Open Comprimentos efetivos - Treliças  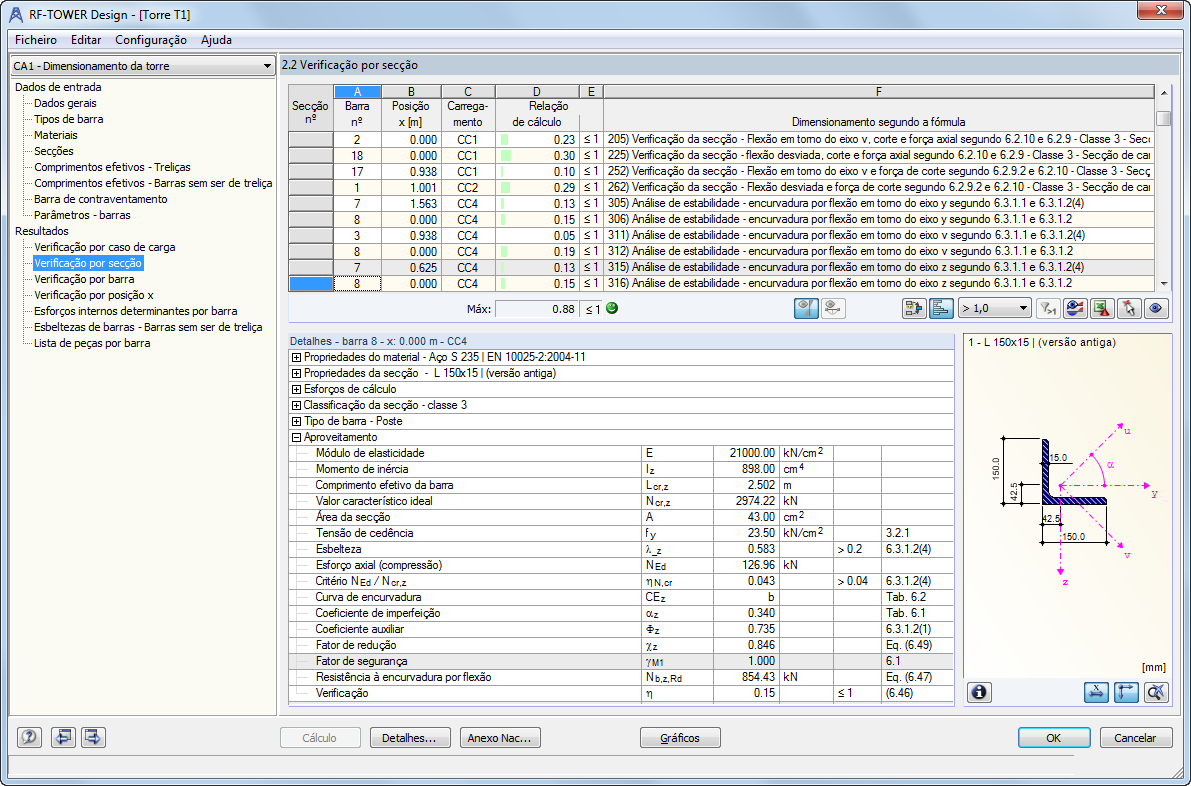[112, 167]
